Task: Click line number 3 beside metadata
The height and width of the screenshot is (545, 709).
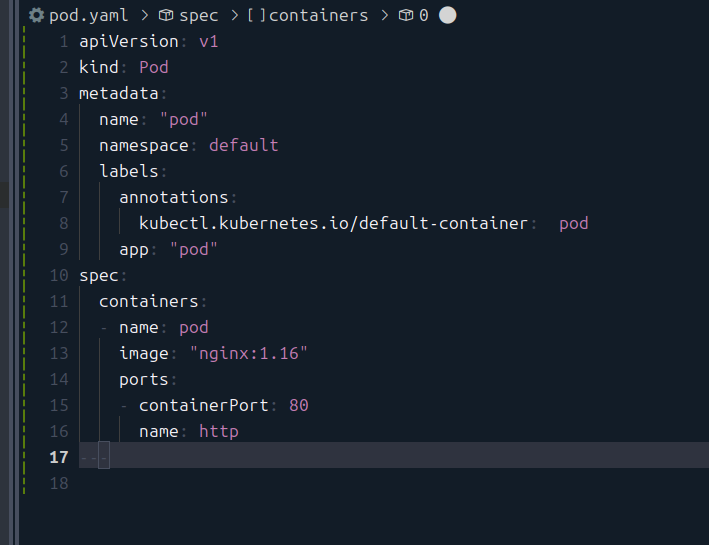Action: 63,93
